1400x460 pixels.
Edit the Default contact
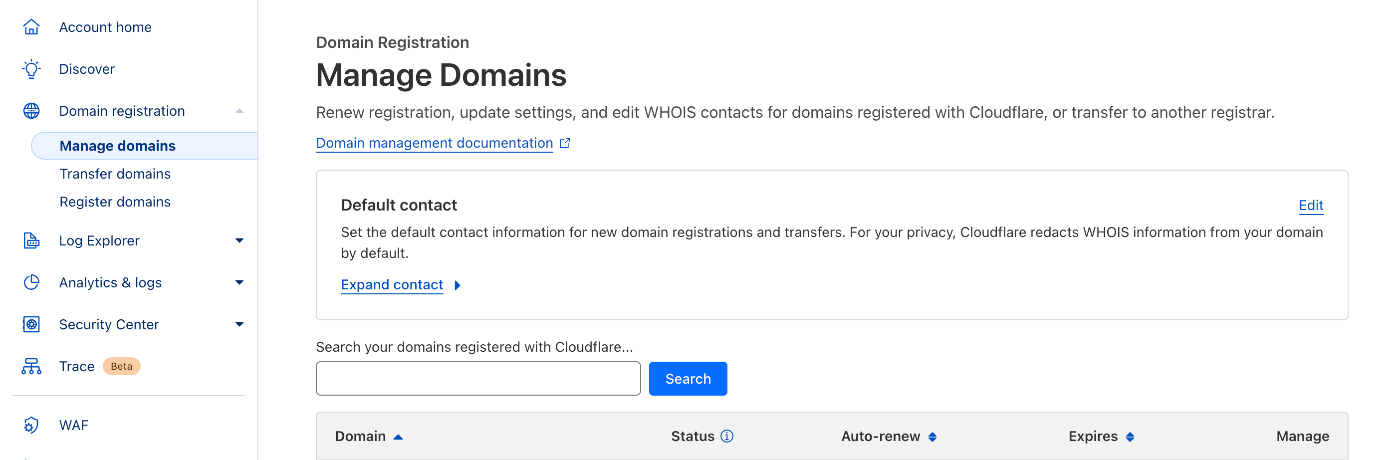coord(1311,205)
